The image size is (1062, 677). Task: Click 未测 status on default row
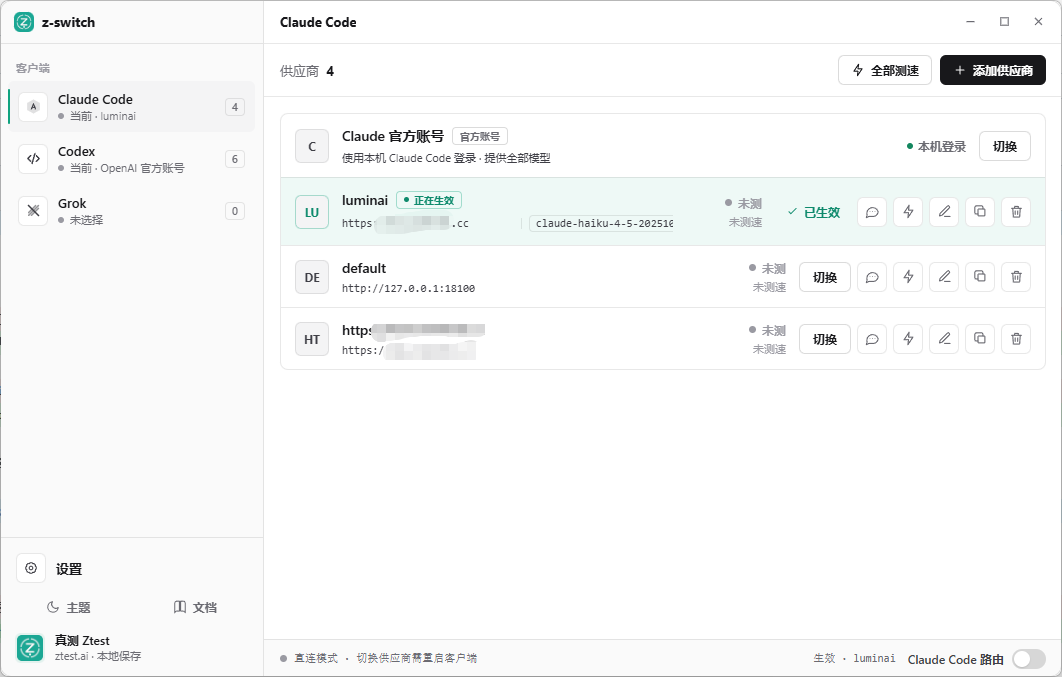(767, 269)
